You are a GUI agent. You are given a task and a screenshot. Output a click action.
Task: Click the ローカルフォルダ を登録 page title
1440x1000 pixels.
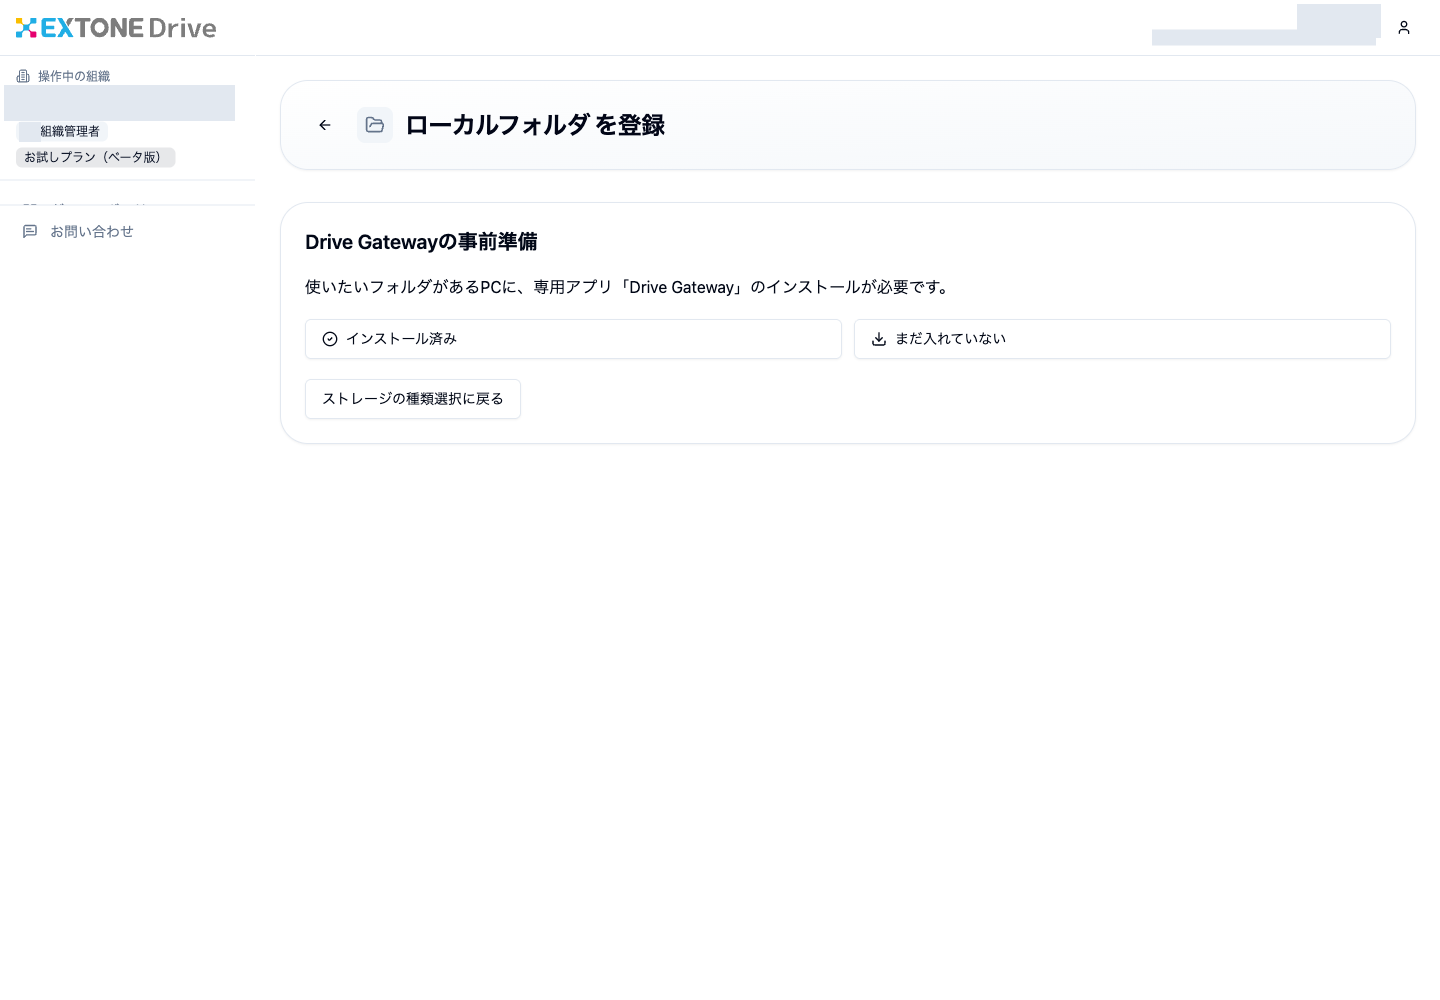point(535,125)
